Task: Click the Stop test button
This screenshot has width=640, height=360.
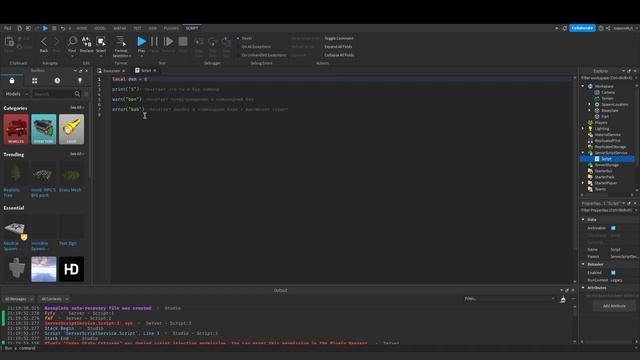Action: click(183, 41)
